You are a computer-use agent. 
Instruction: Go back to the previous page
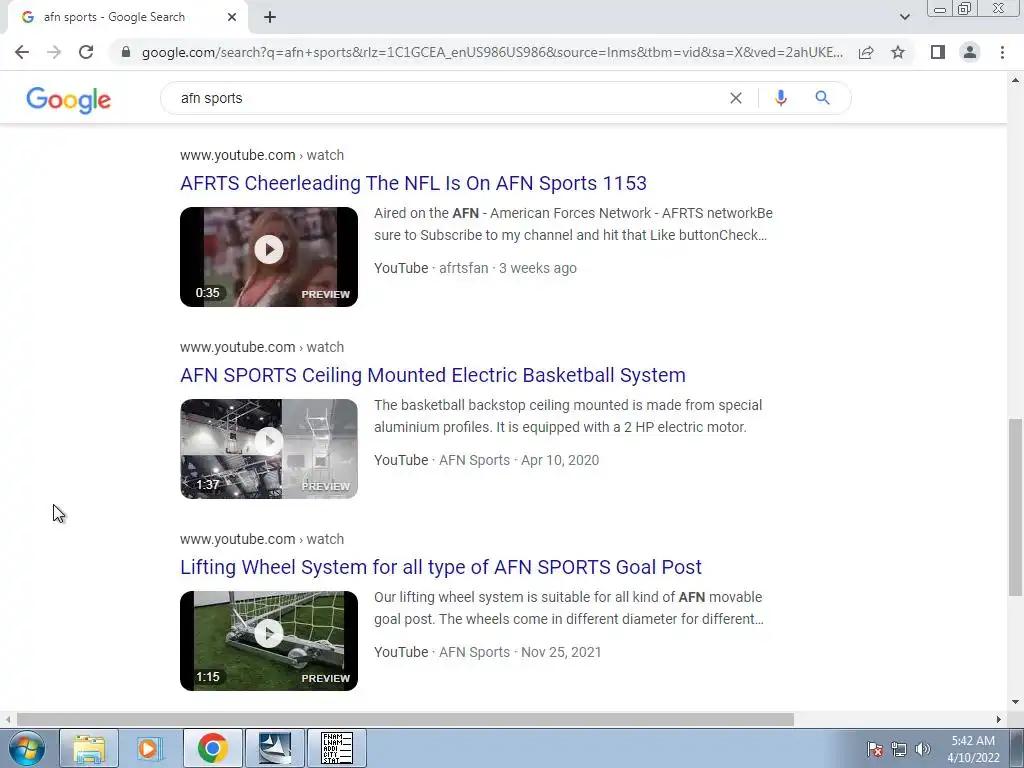(22, 52)
